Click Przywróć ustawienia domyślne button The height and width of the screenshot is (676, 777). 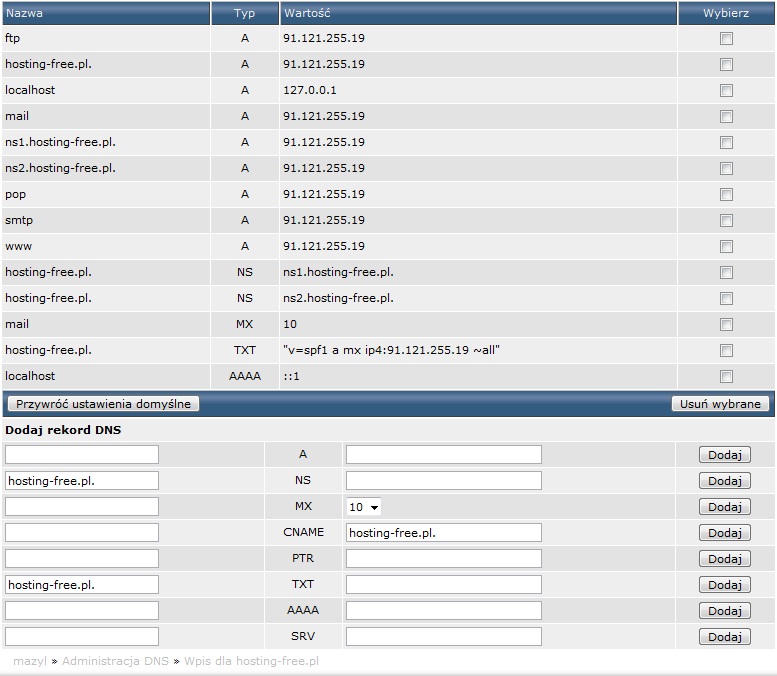click(x=103, y=404)
